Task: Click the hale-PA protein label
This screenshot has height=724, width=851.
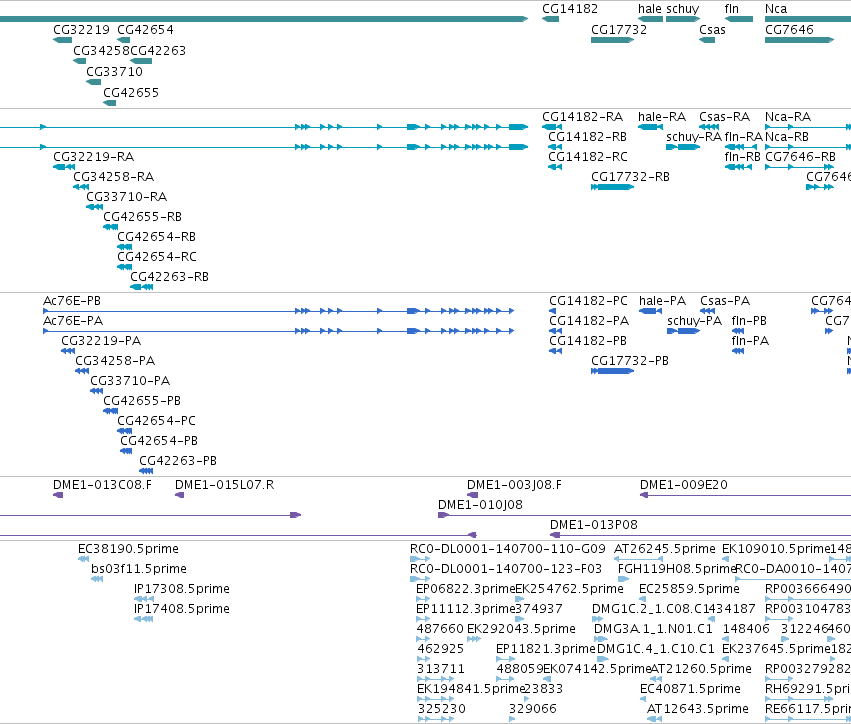Action: click(662, 301)
